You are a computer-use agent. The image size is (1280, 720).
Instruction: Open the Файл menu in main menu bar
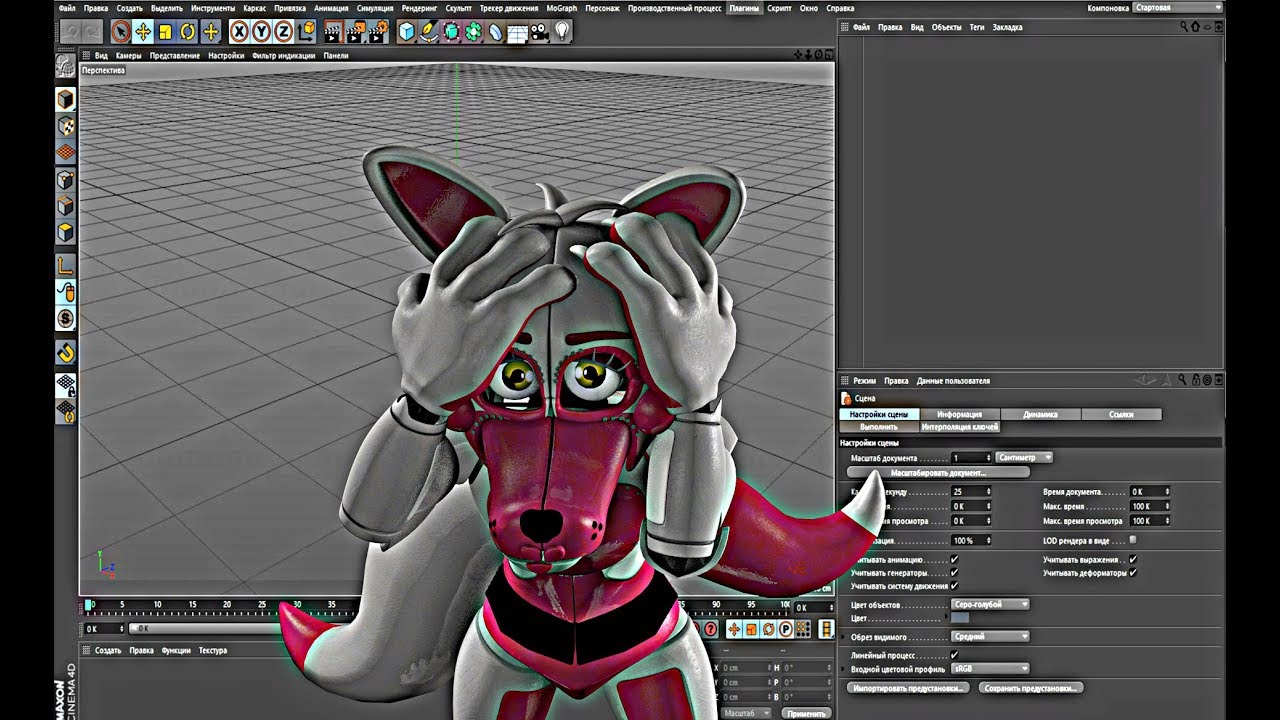click(x=67, y=8)
